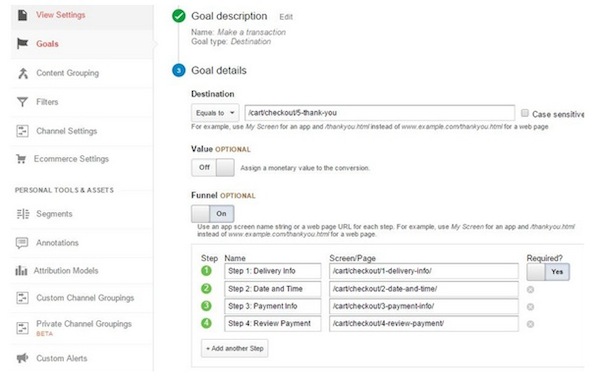
Task: Click the Custom Alerts megaphone icon
Action: click(x=23, y=358)
